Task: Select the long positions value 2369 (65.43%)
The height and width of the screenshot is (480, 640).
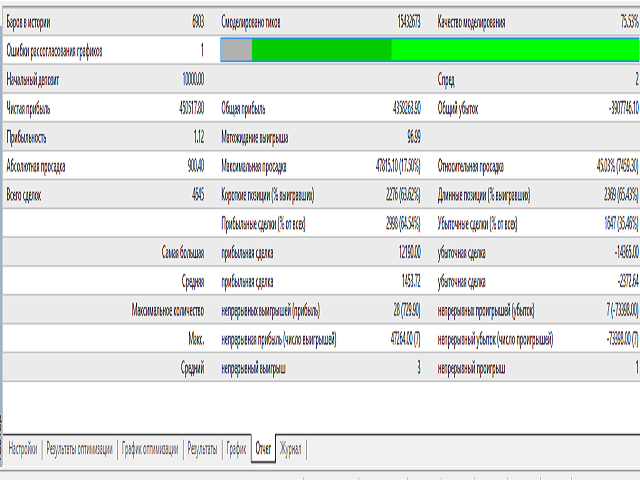Action: click(621, 195)
